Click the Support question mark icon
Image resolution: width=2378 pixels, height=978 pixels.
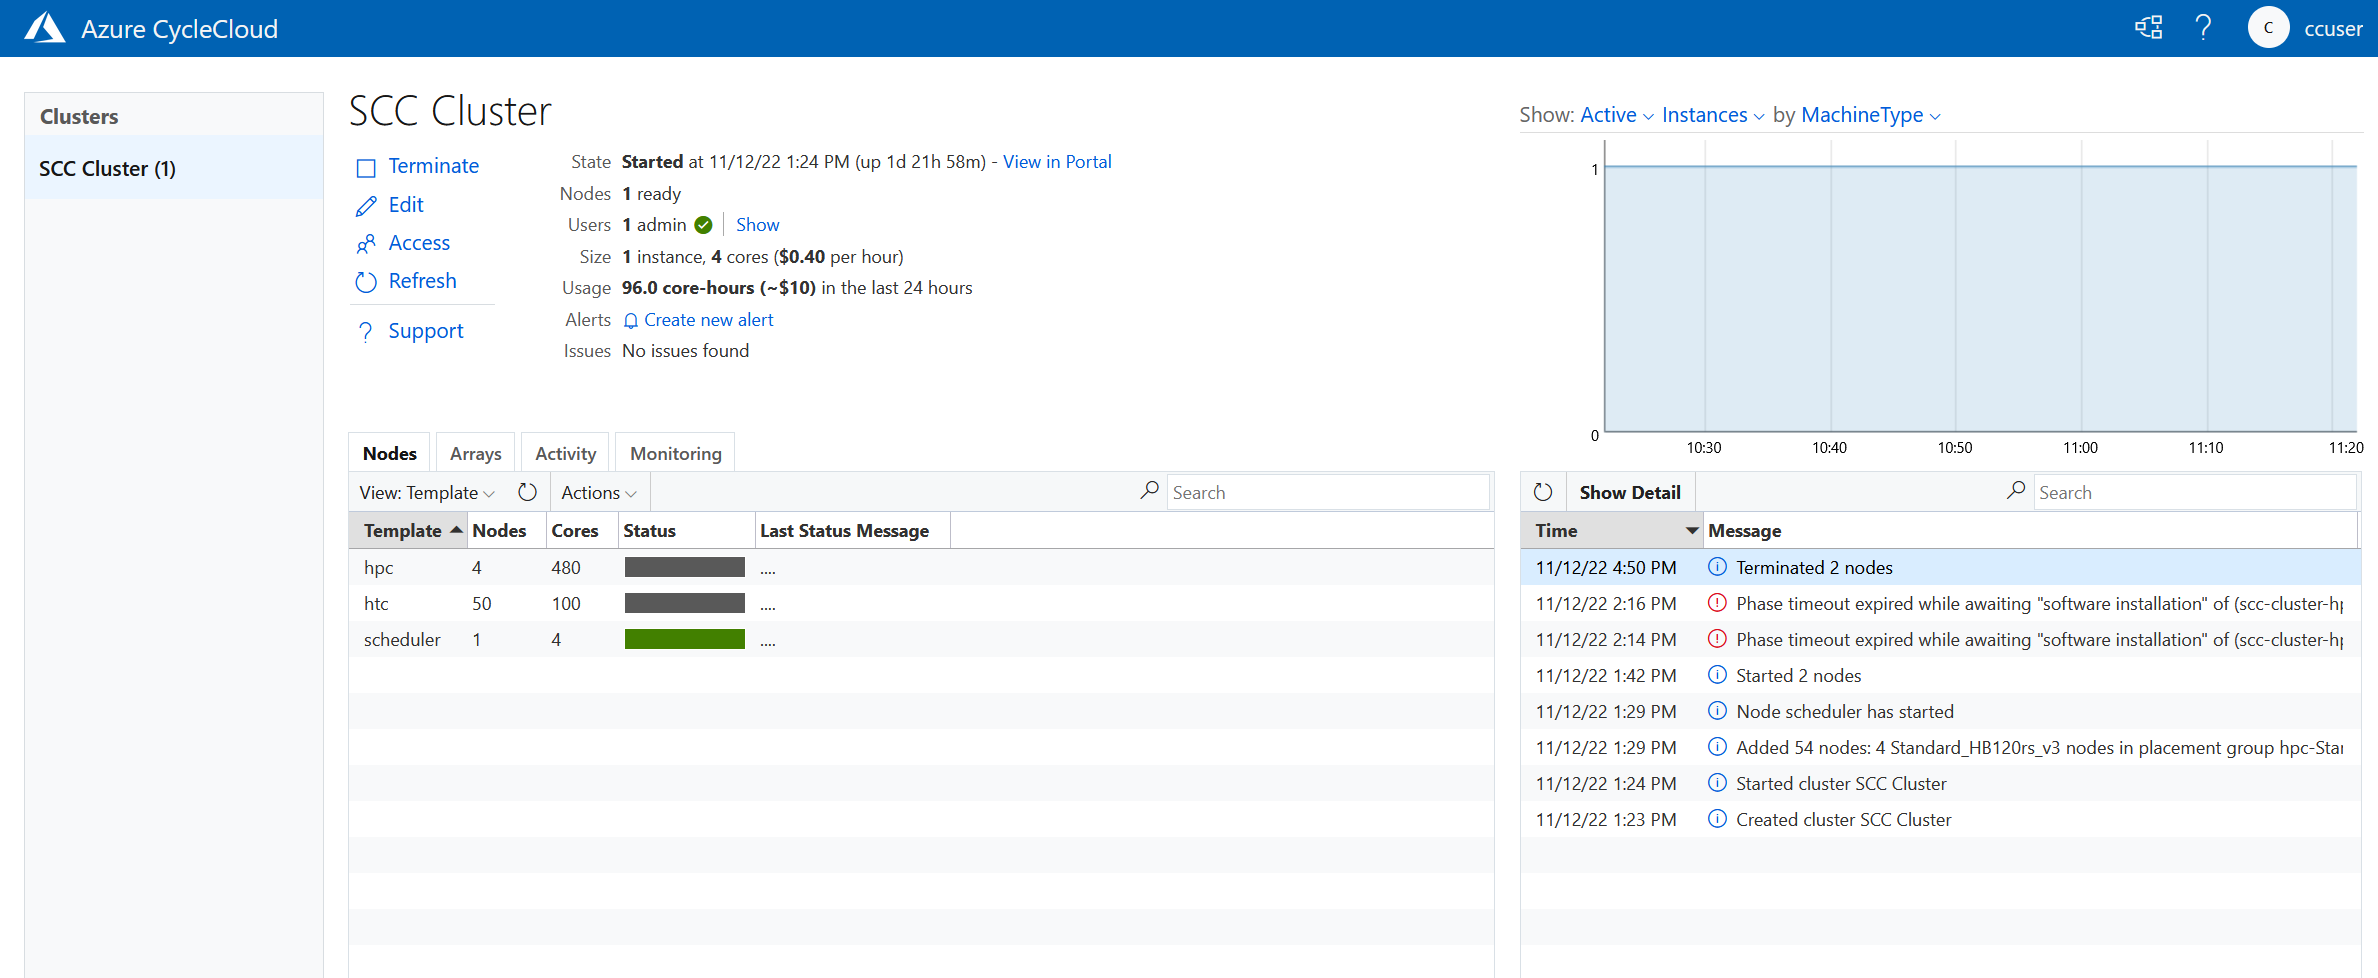click(366, 332)
